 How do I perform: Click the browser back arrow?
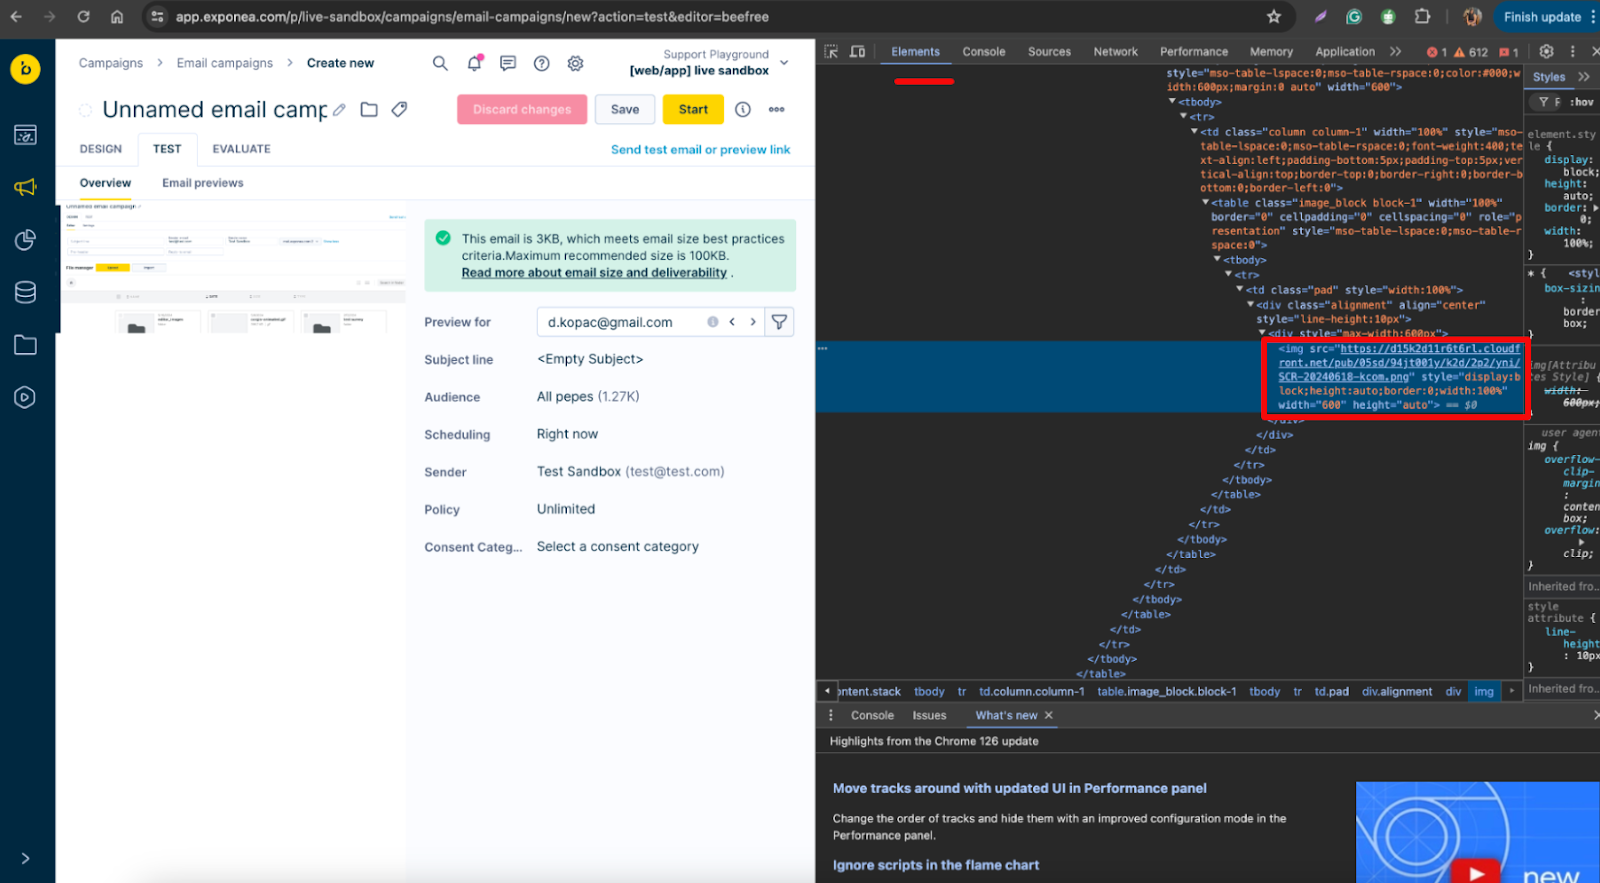(x=16, y=17)
